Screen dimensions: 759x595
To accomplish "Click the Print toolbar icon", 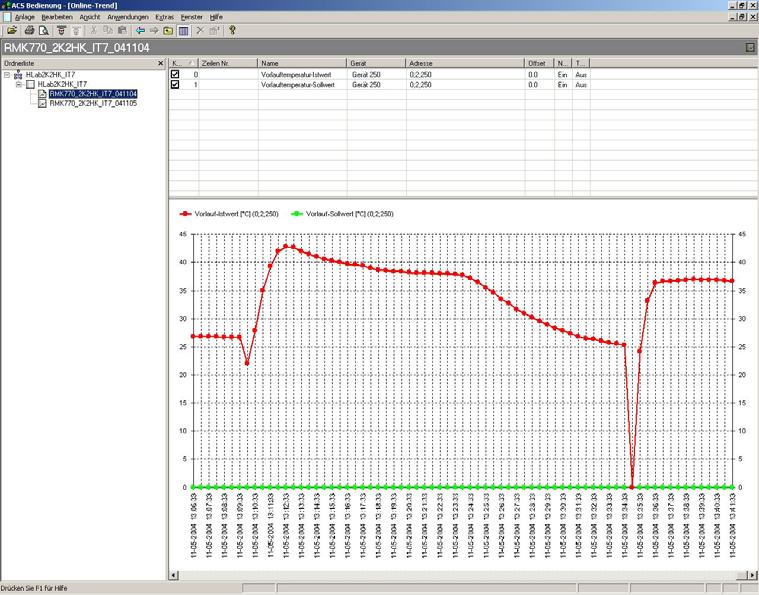I will click(29, 31).
